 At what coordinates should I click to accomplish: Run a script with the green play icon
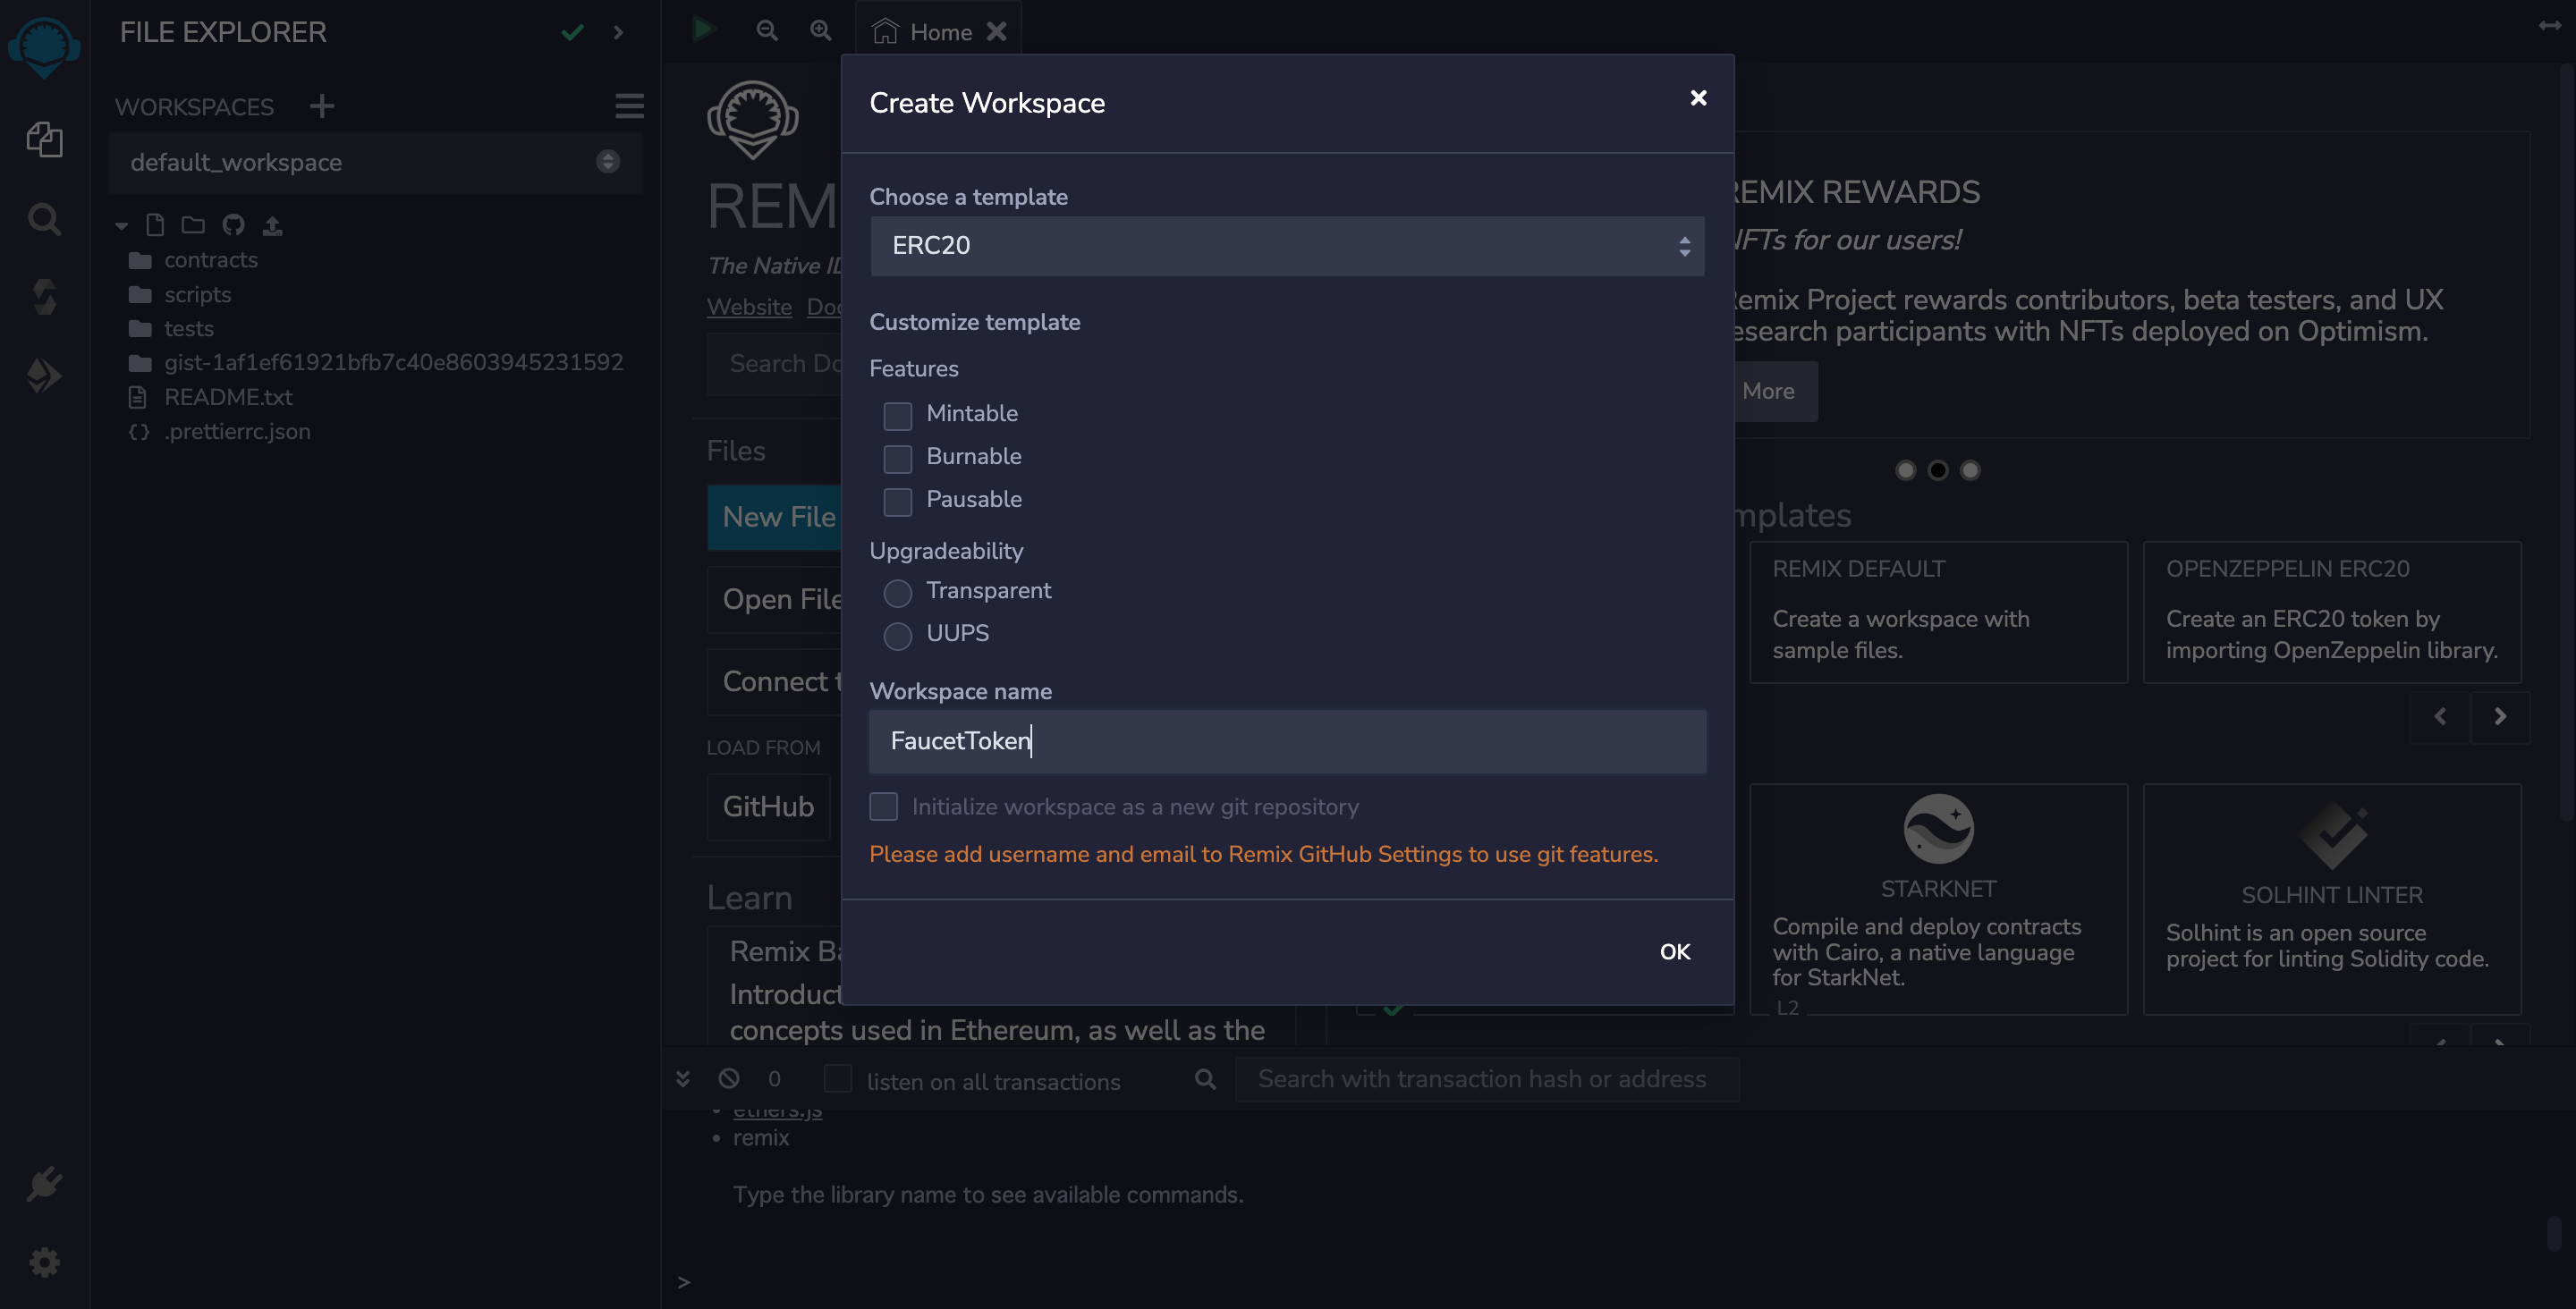[704, 30]
